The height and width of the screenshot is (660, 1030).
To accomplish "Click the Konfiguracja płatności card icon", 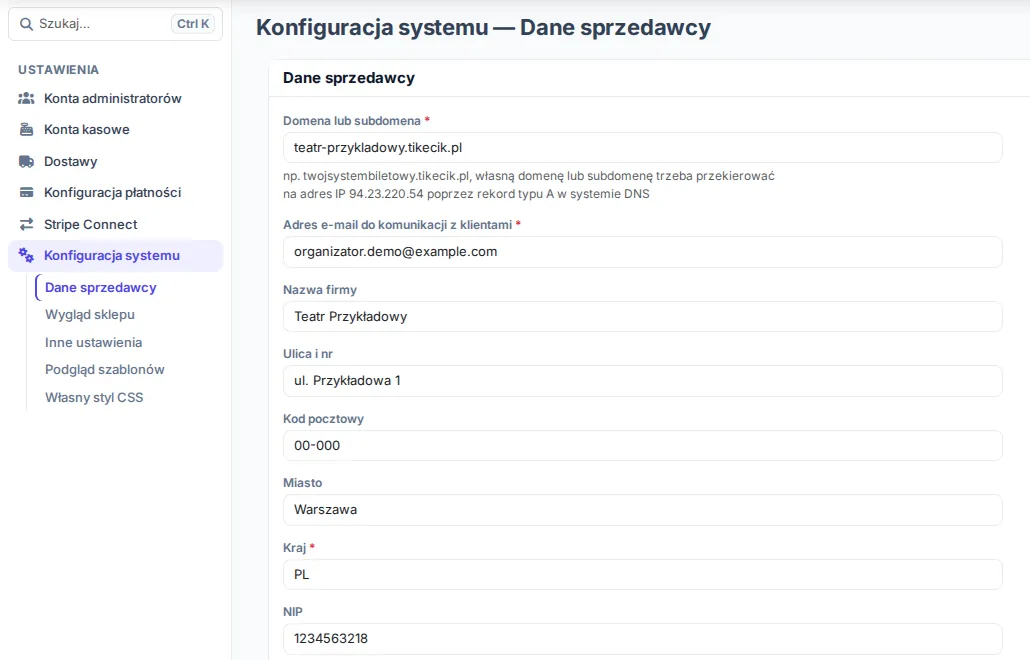I will coord(26,192).
